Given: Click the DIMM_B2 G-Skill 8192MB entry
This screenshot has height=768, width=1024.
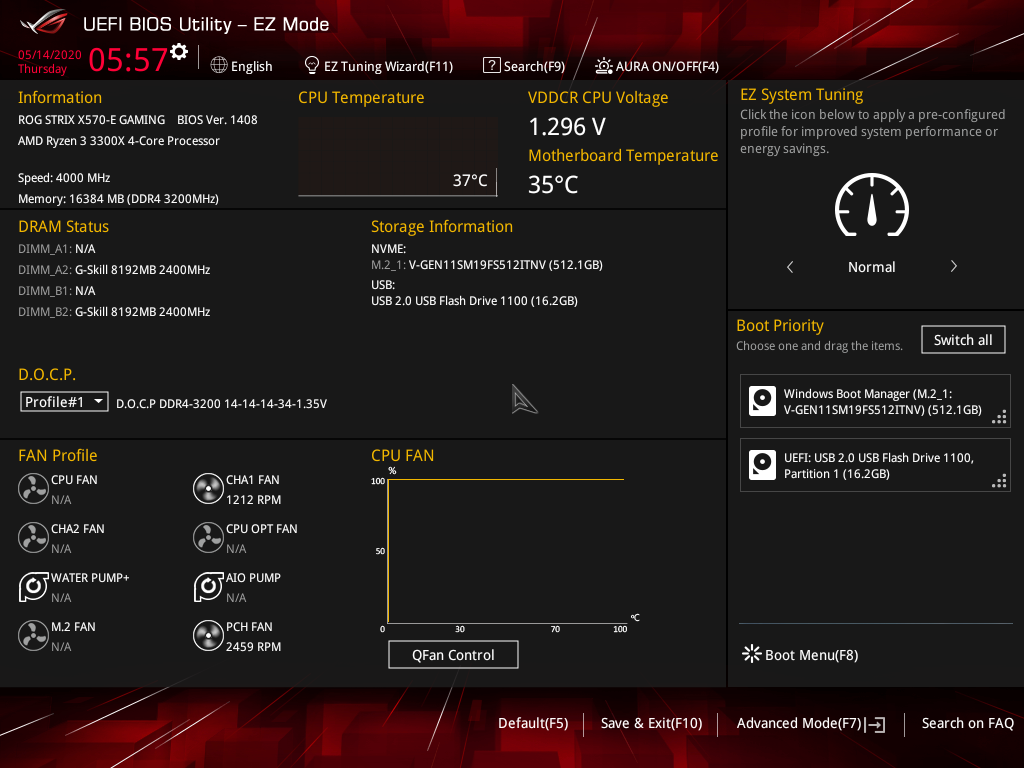Looking at the screenshot, I should click(114, 312).
